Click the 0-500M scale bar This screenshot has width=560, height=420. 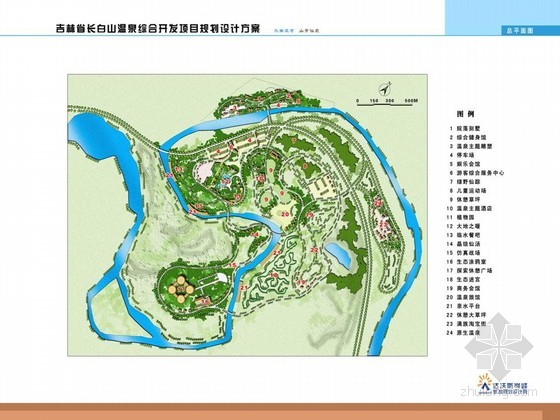[387, 102]
